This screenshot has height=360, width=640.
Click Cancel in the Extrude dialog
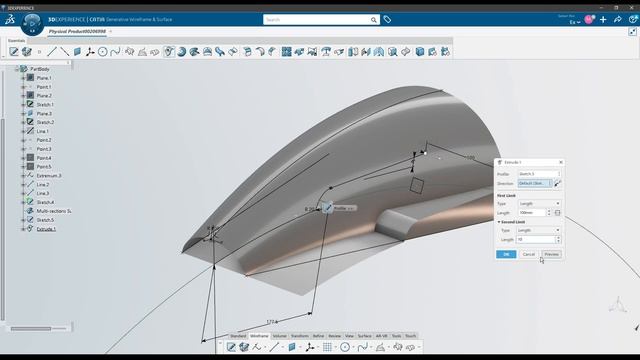click(529, 254)
